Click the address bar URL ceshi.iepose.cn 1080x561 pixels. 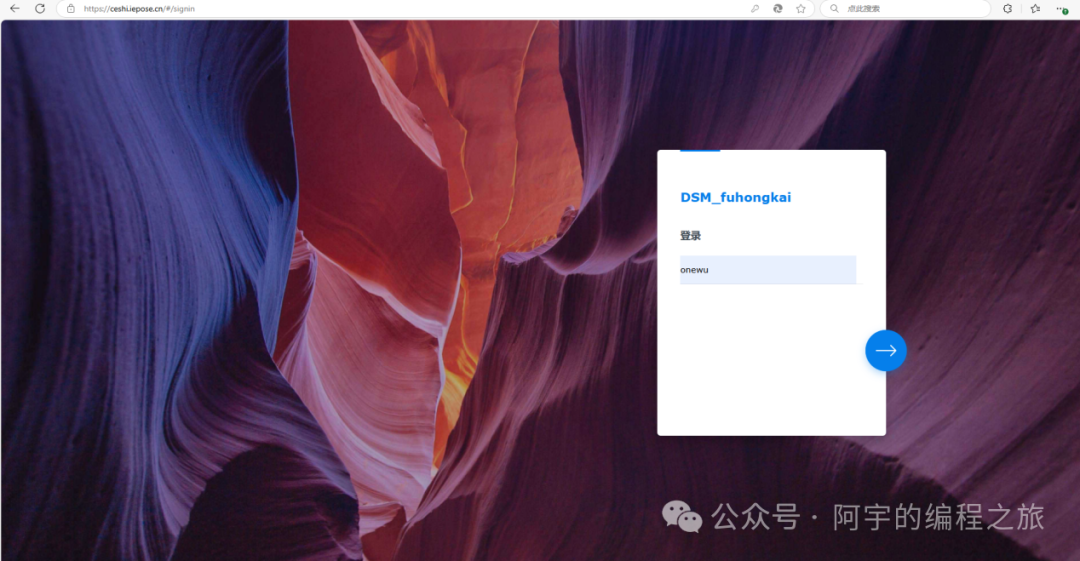click(x=139, y=8)
